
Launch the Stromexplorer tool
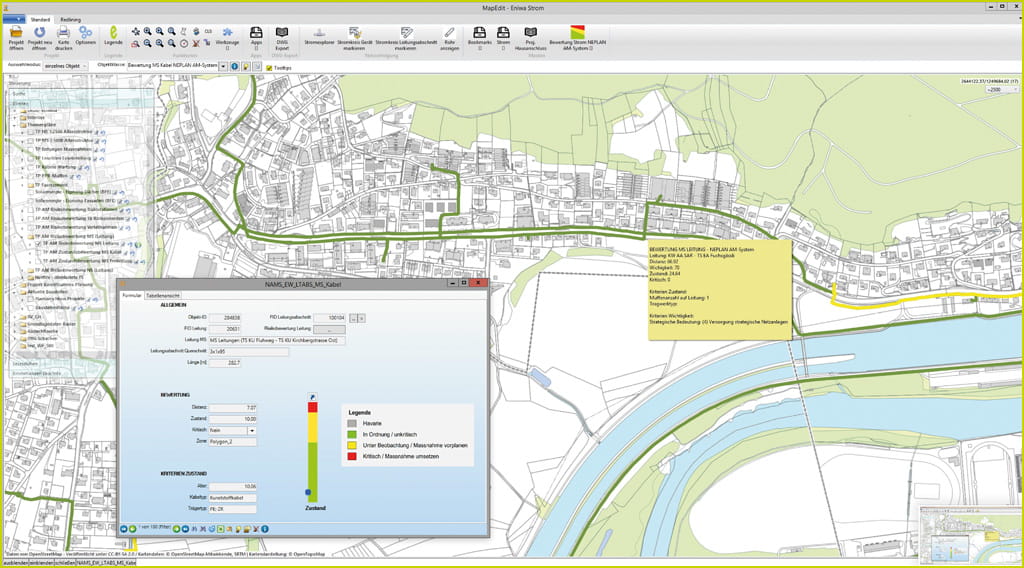[x=318, y=33]
